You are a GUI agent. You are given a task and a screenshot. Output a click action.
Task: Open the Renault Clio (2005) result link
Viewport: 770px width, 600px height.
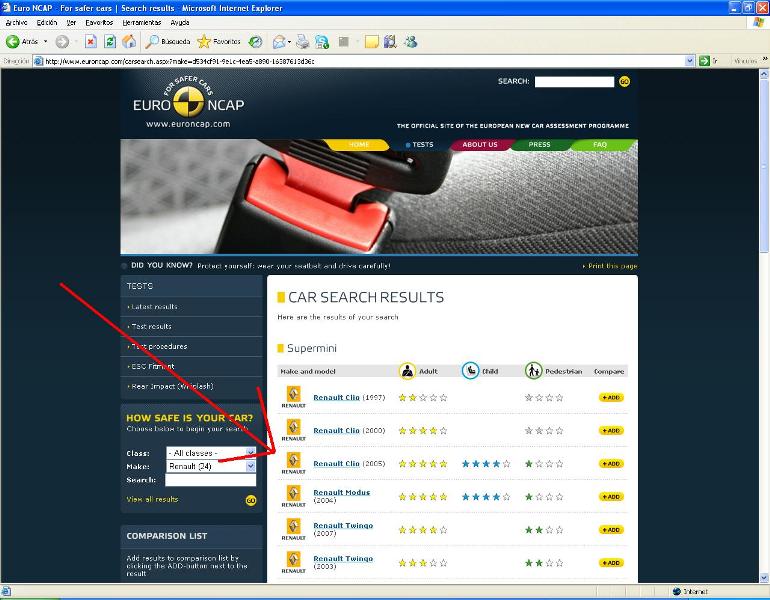[336, 464]
